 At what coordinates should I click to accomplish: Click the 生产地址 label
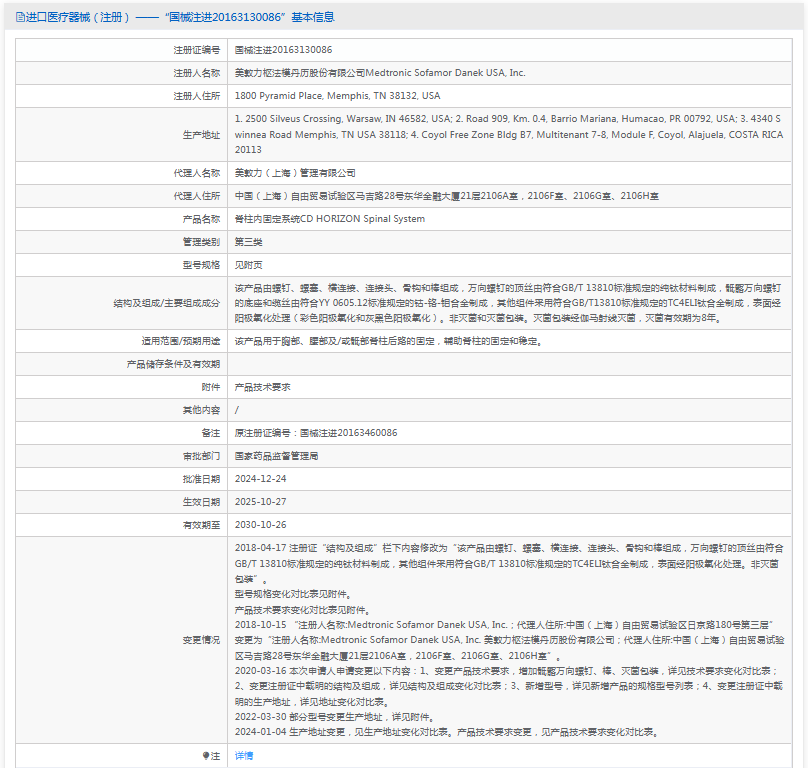coord(201,135)
